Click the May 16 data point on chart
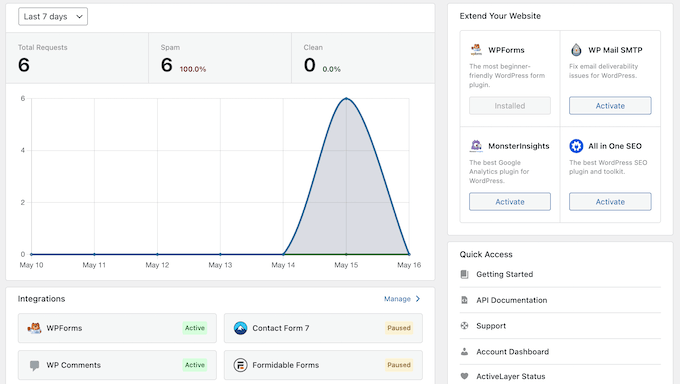Viewport: 680px width, 384px height. click(x=409, y=254)
